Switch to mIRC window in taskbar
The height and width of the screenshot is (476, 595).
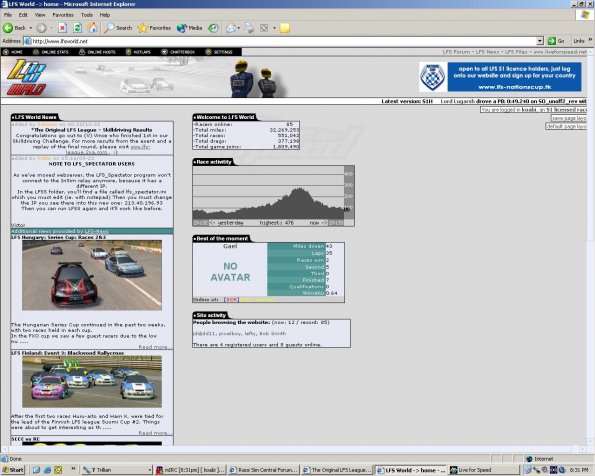pyautogui.click(x=190, y=470)
